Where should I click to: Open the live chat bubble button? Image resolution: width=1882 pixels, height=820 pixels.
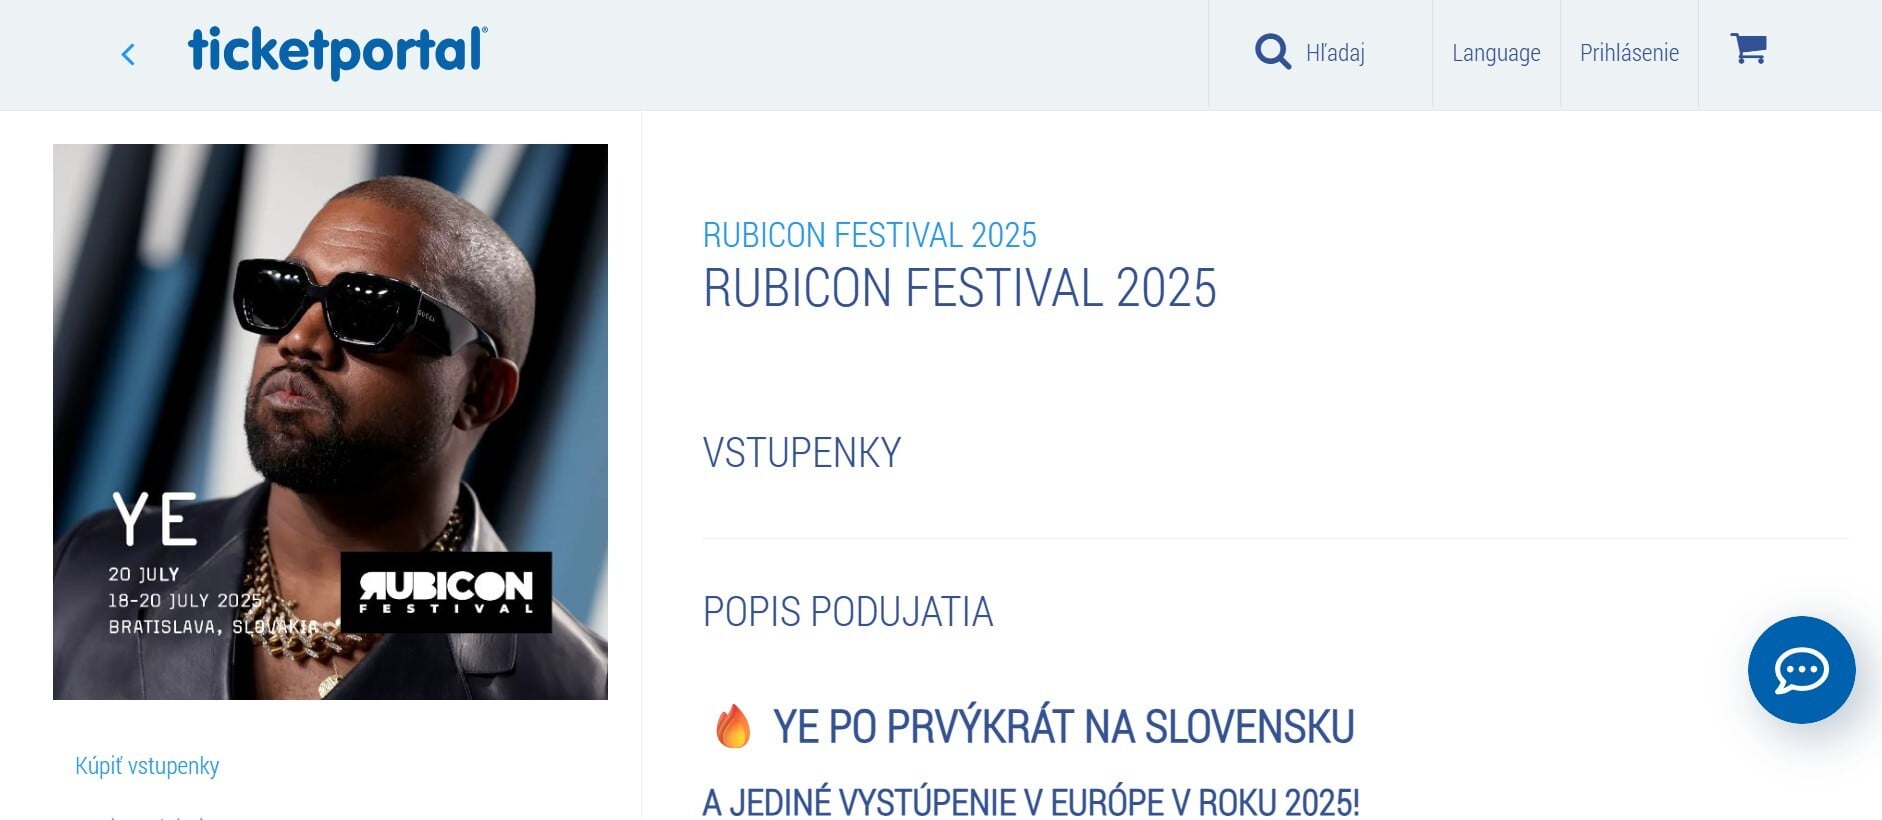[x=1801, y=670]
